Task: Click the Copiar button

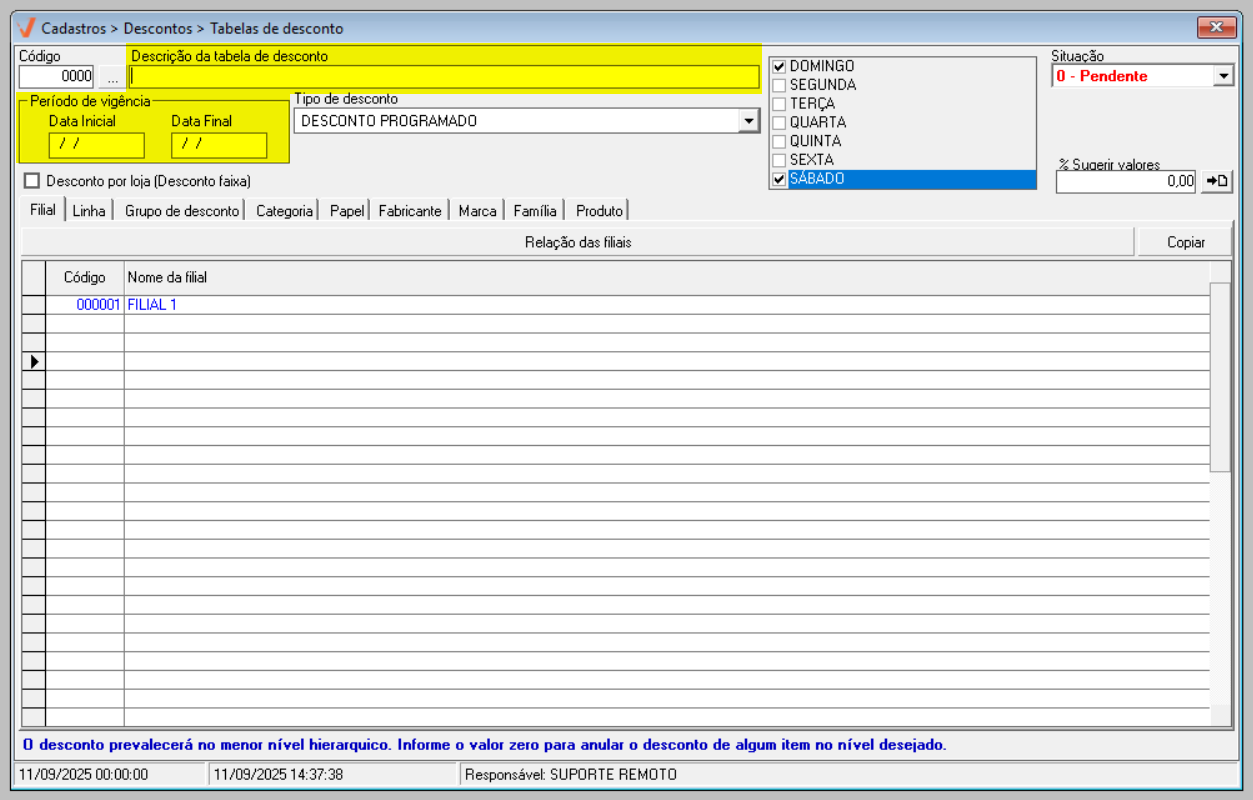Action: click(x=1185, y=242)
